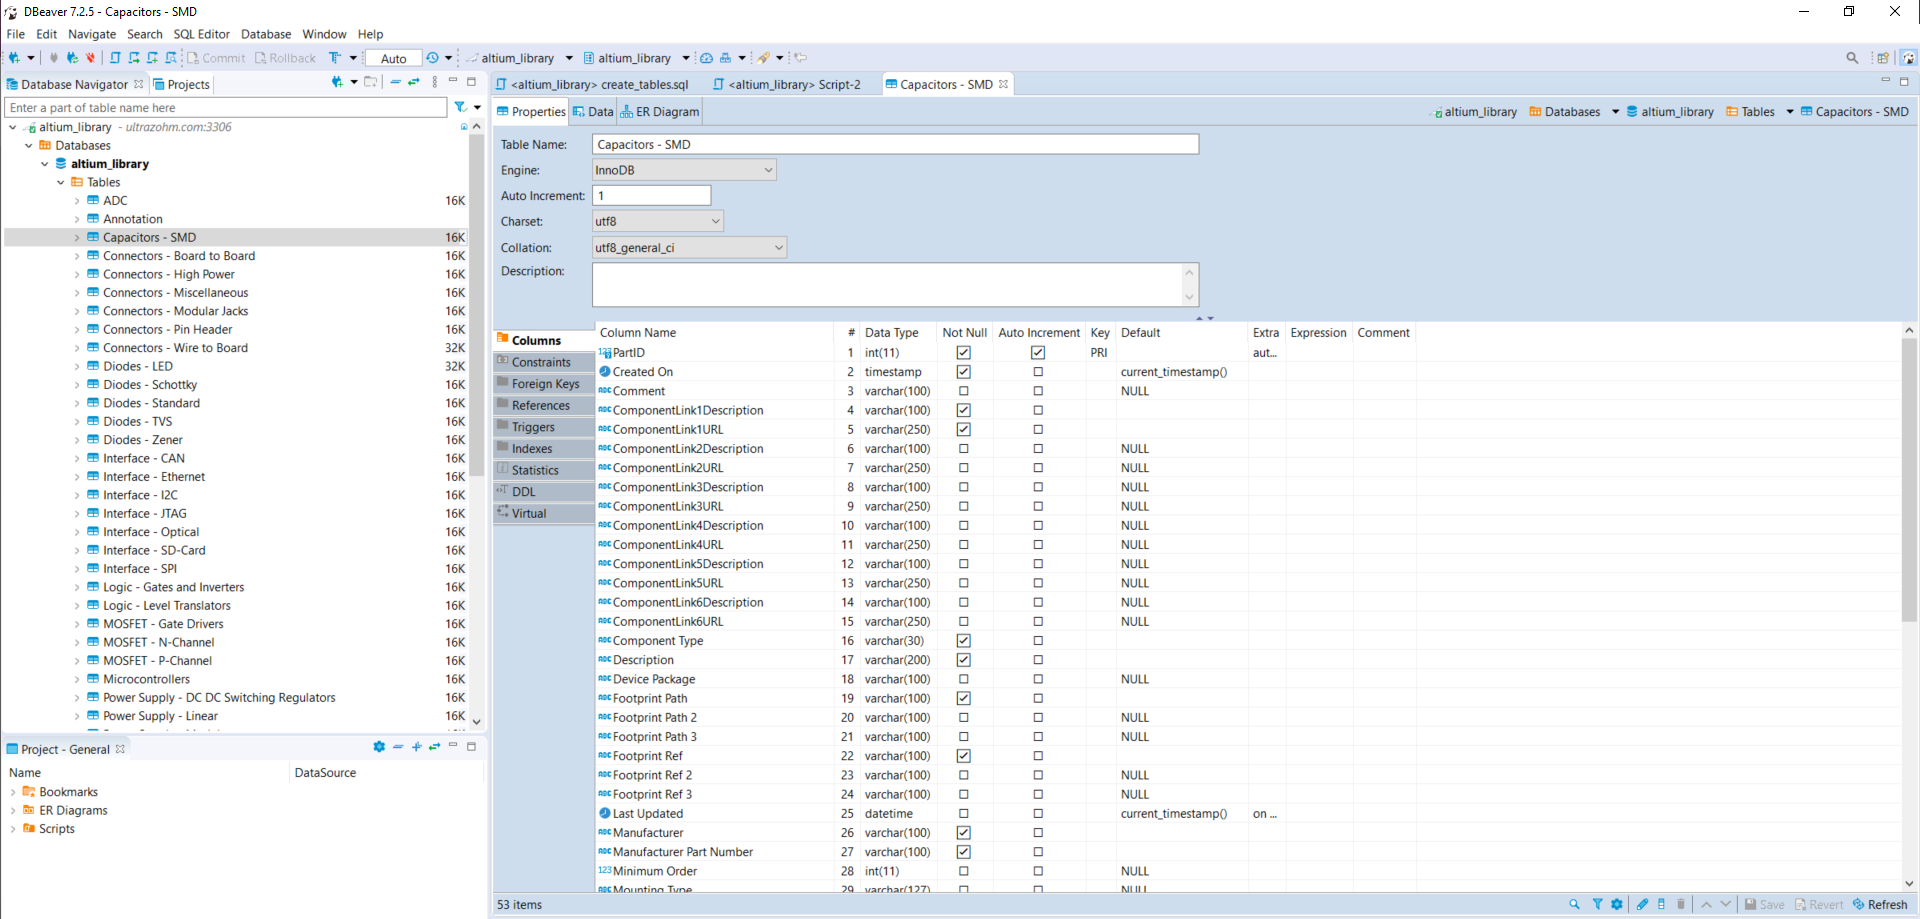Click the Link with Editor arrows in Database Navigator
1920x919 pixels.
[414, 83]
